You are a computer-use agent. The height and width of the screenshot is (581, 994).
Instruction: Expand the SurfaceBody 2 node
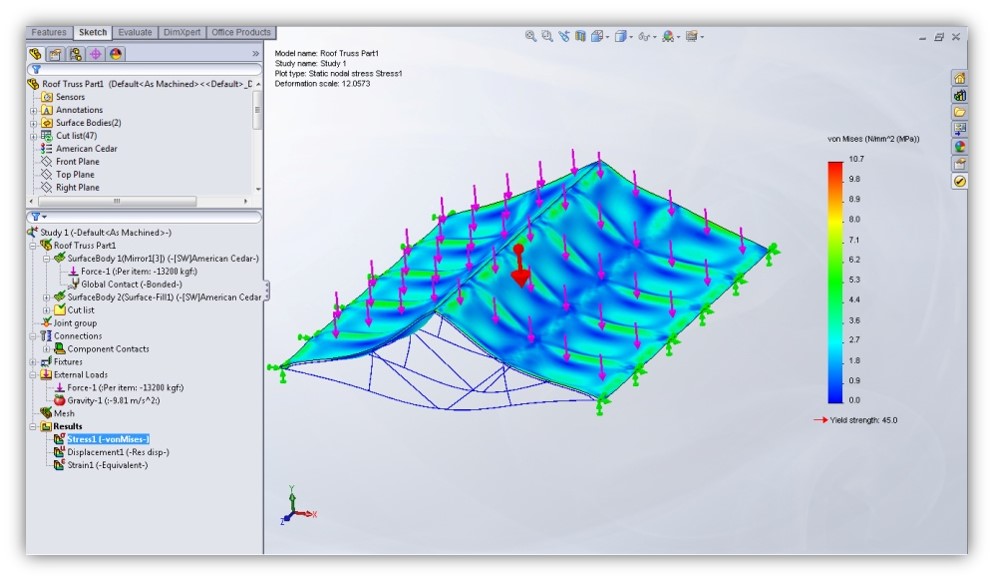click(46, 297)
